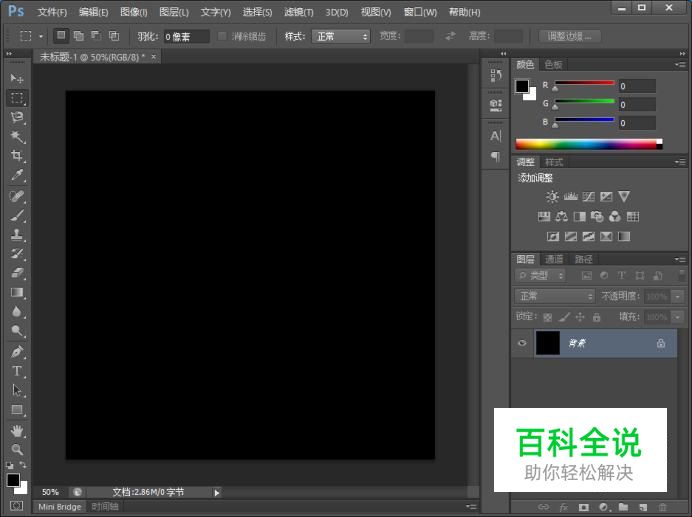Select the Move tool in the toolbox

(x=17, y=78)
